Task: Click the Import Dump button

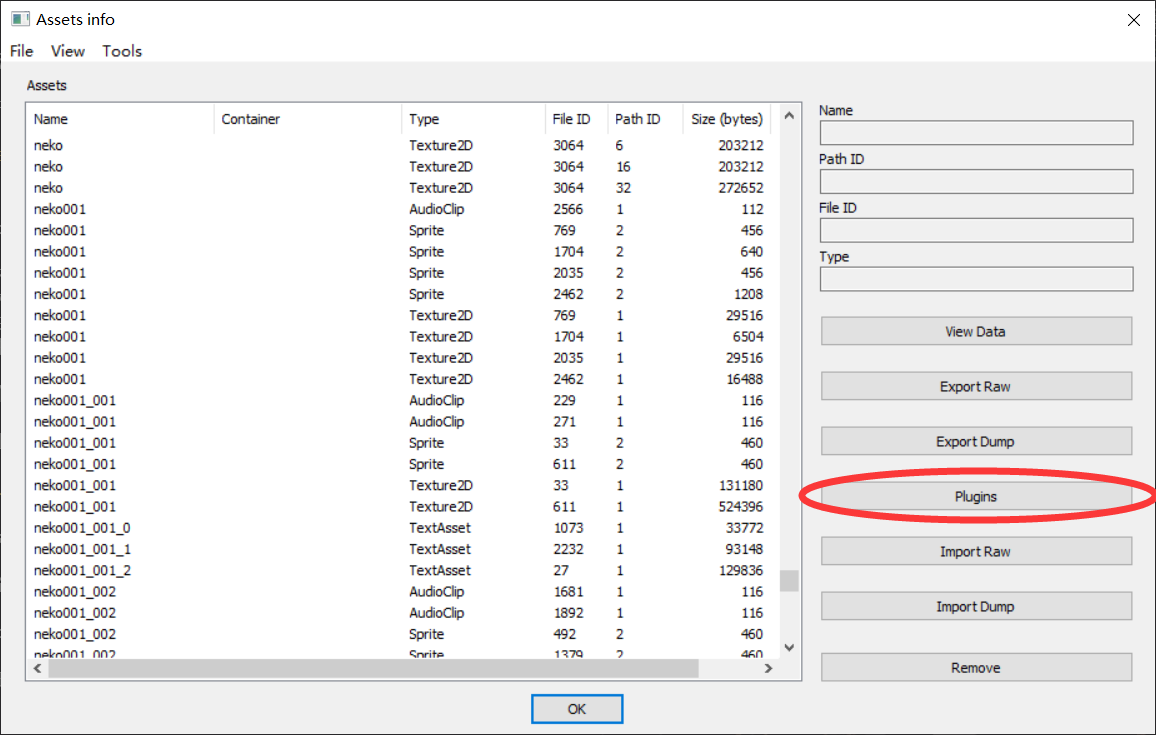Action: pos(976,606)
